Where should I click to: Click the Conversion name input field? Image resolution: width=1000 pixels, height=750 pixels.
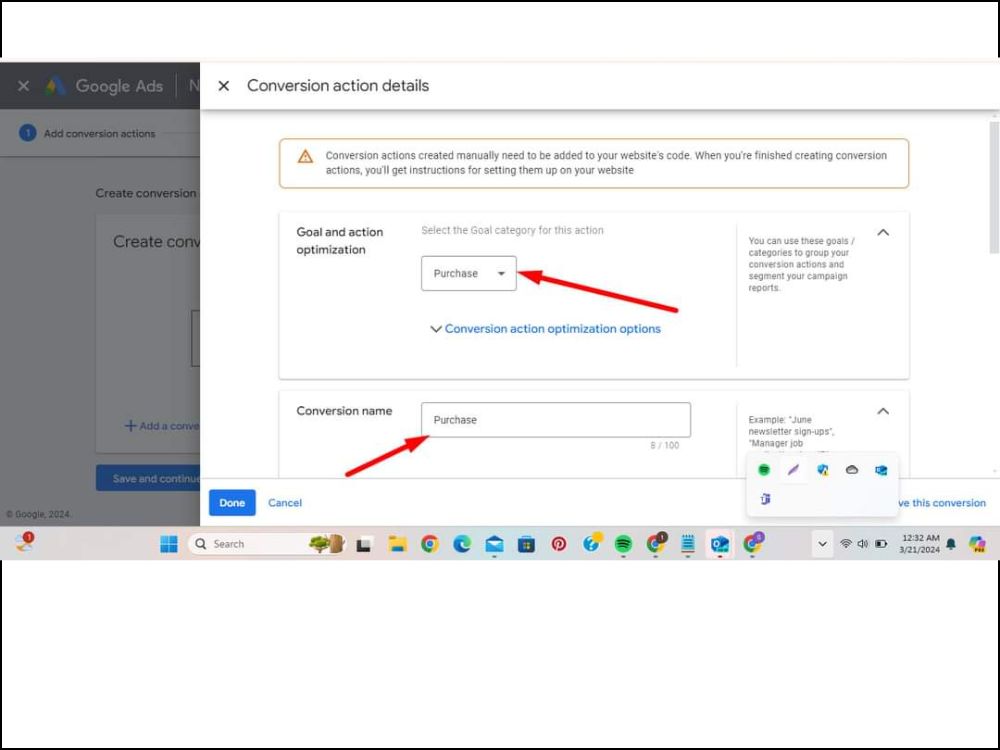[x=555, y=420]
